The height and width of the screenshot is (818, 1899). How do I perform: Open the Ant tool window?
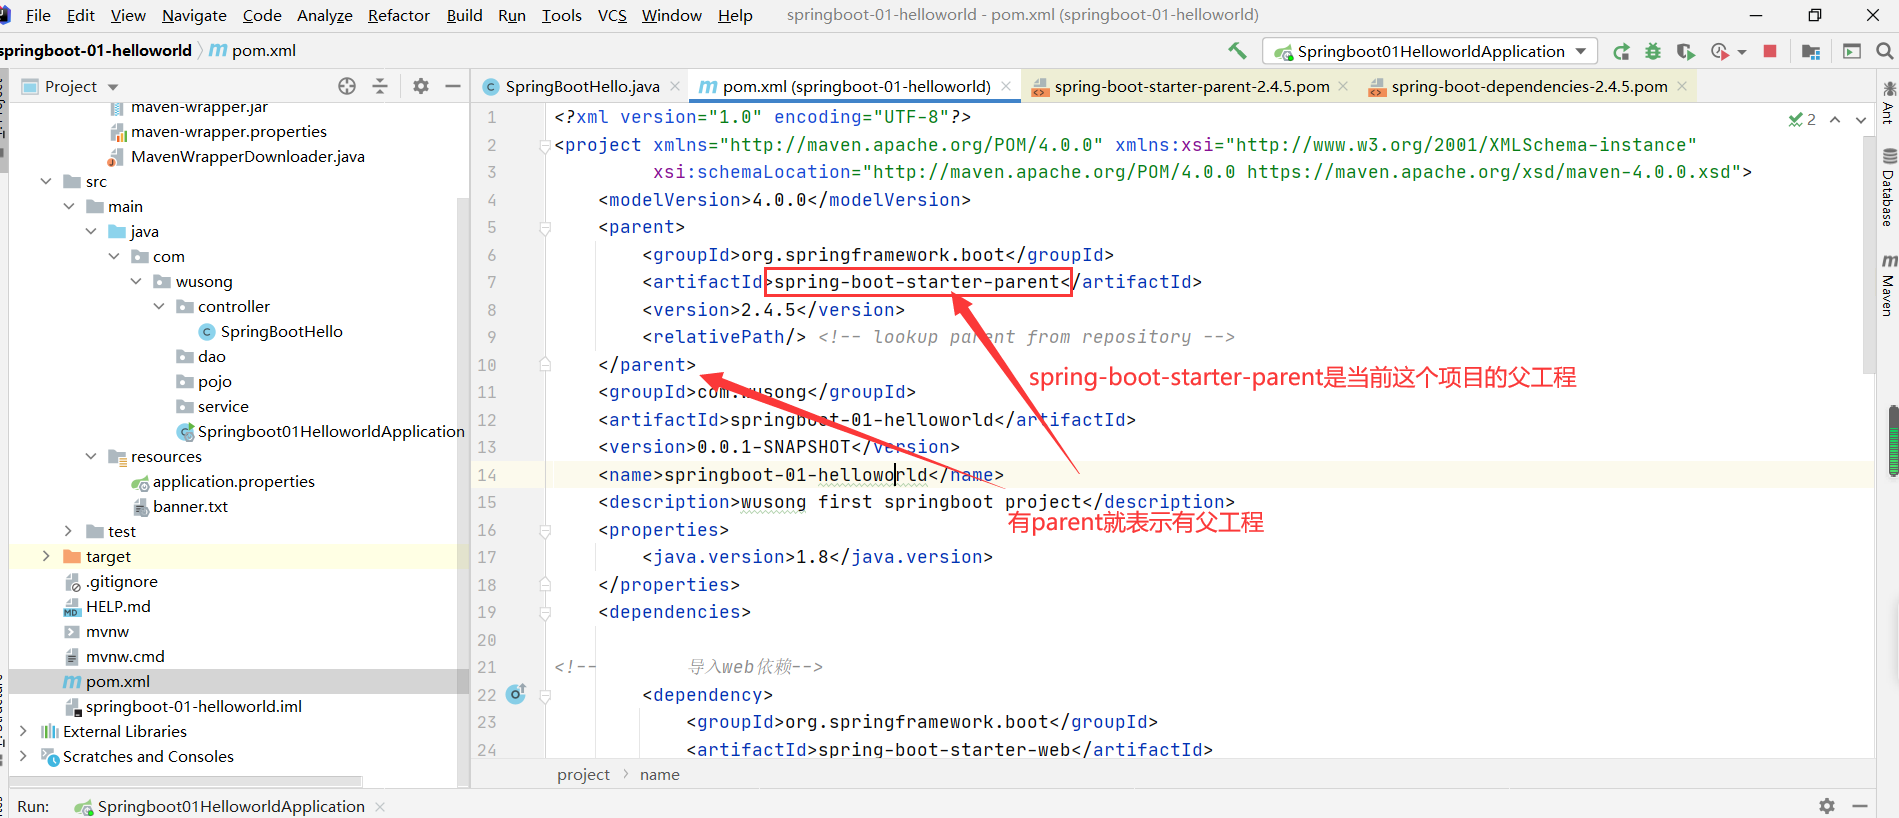(1888, 103)
